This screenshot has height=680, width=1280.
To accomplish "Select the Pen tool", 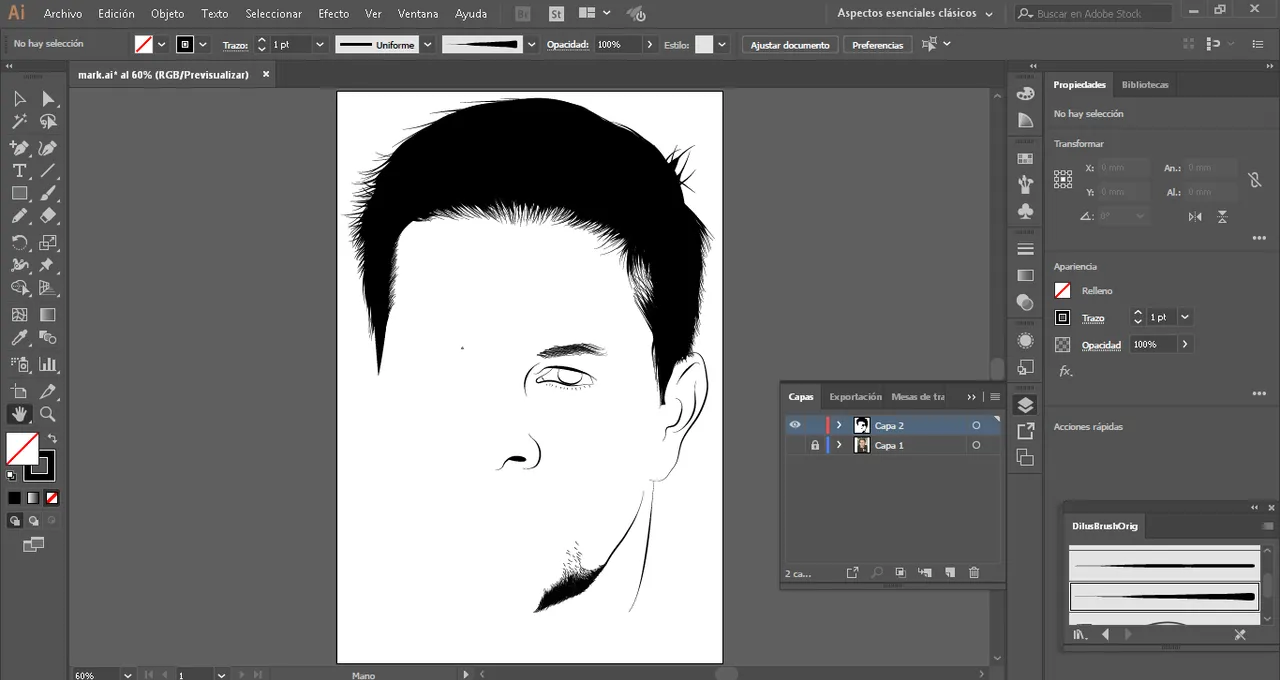I will click(x=19, y=148).
